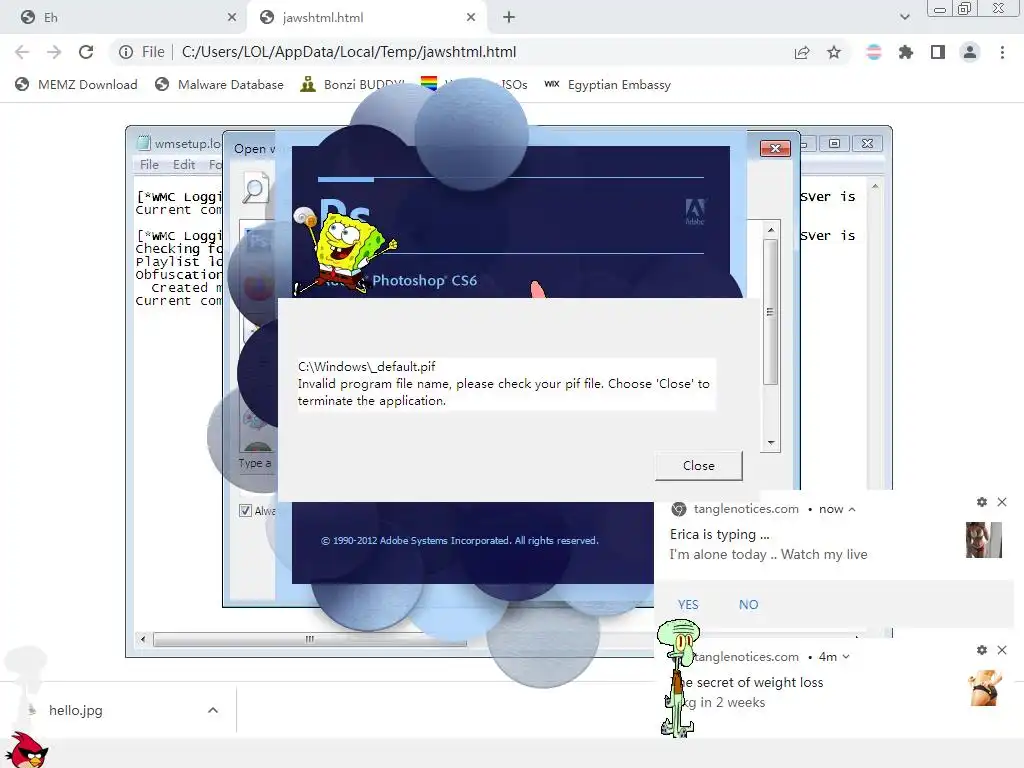Open the striped flag extension icon

tap(873, 52)
